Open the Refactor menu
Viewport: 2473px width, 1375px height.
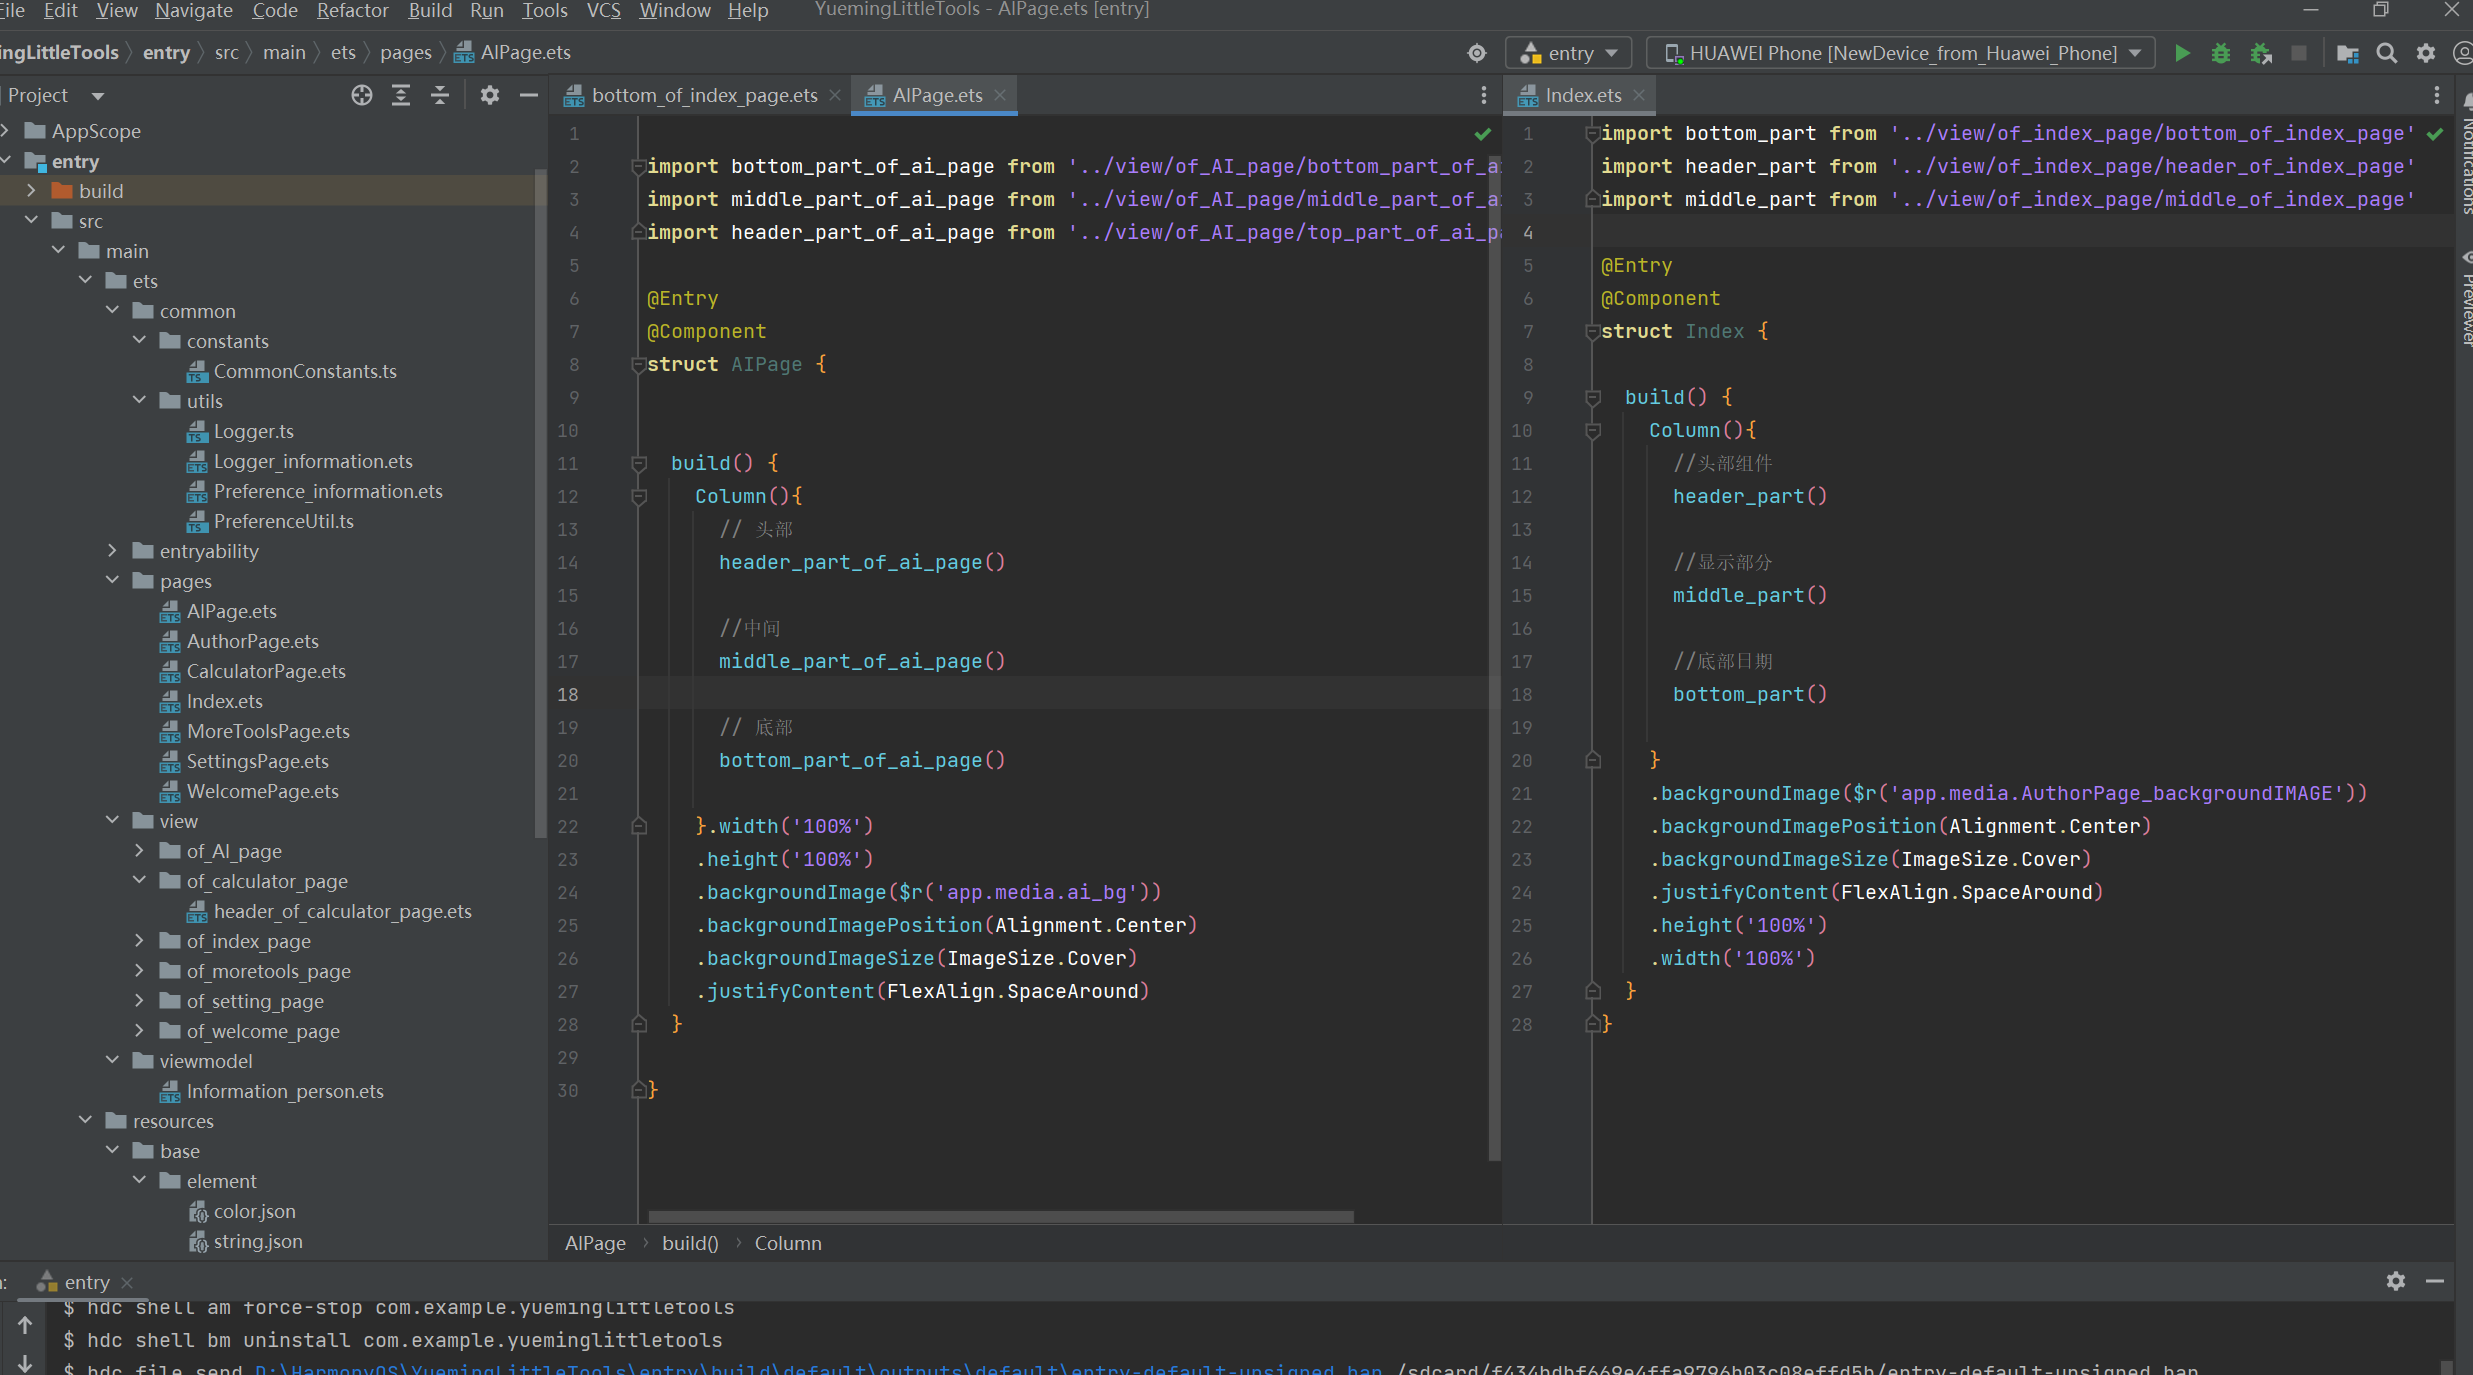coord(352,10)
